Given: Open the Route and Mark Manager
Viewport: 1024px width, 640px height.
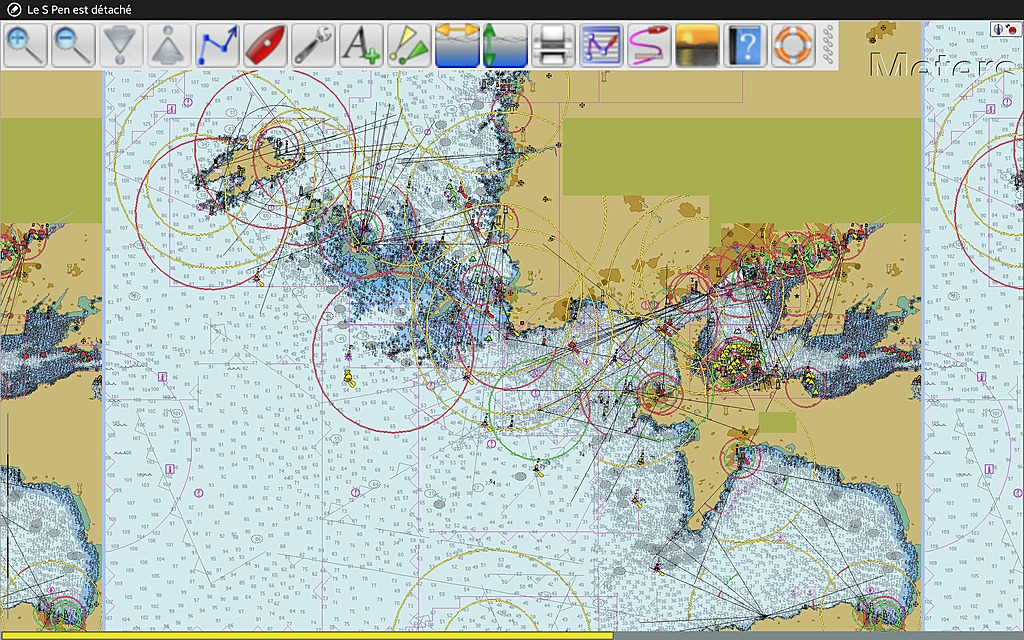Looking at the screenshot, I should 601,45.
